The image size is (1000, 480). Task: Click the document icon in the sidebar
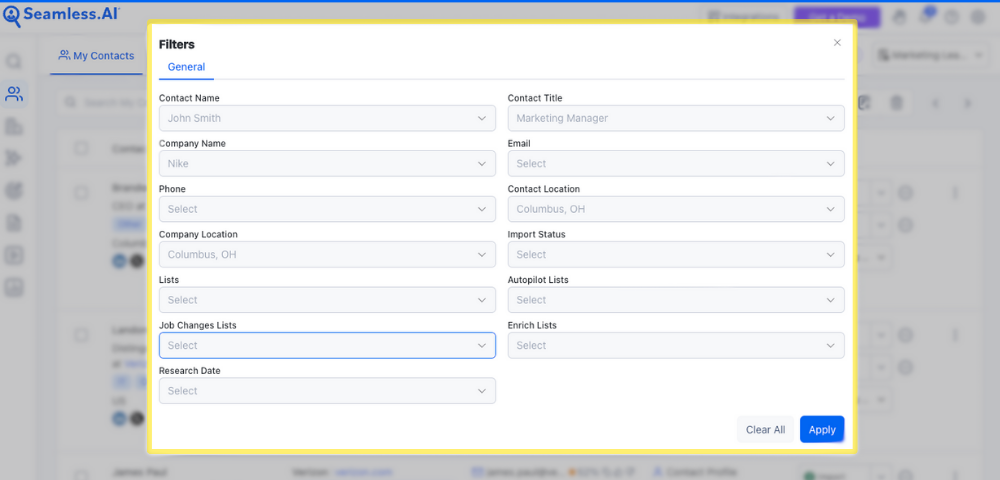pyautogui.click(x=14, y=223)
